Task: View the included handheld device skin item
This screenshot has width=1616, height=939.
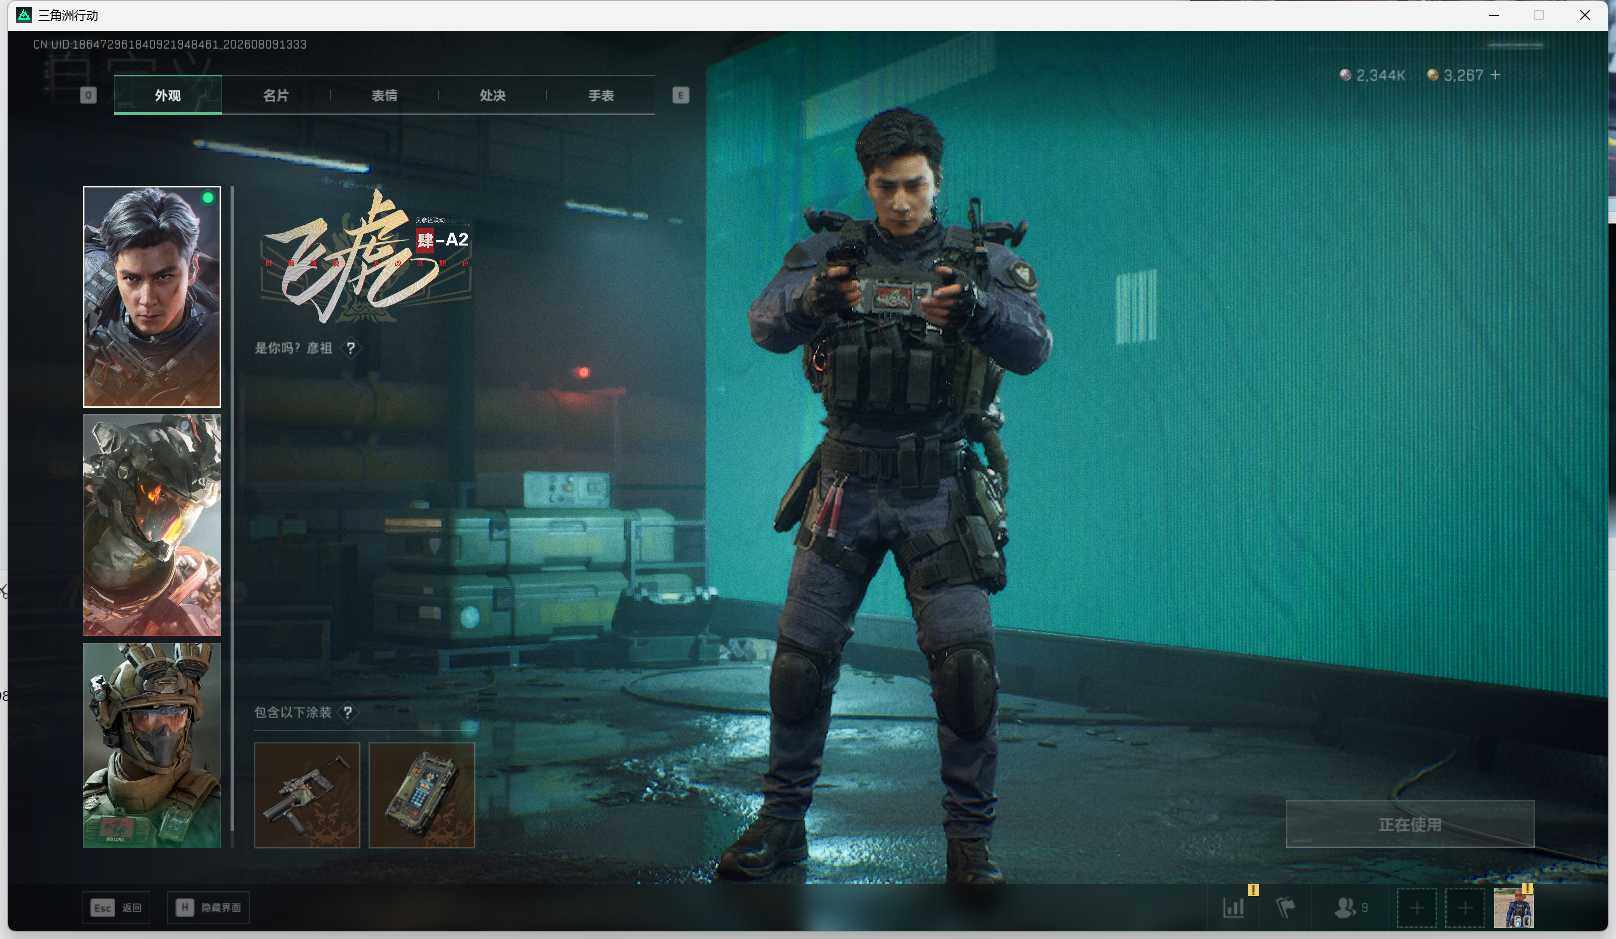Action: 422,795
